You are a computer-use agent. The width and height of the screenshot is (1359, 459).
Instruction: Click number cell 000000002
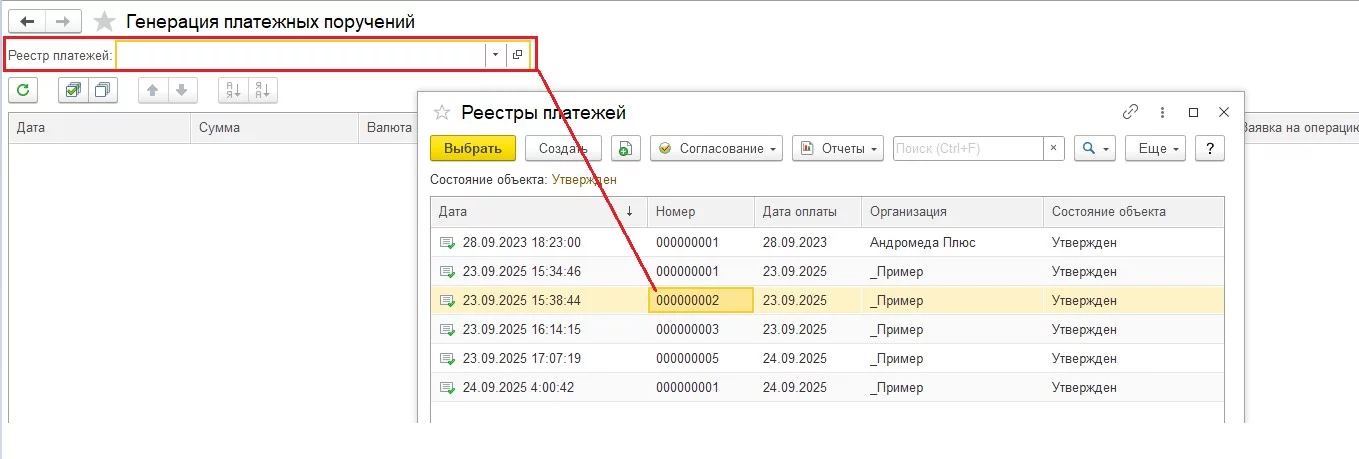tap(701, 300)
